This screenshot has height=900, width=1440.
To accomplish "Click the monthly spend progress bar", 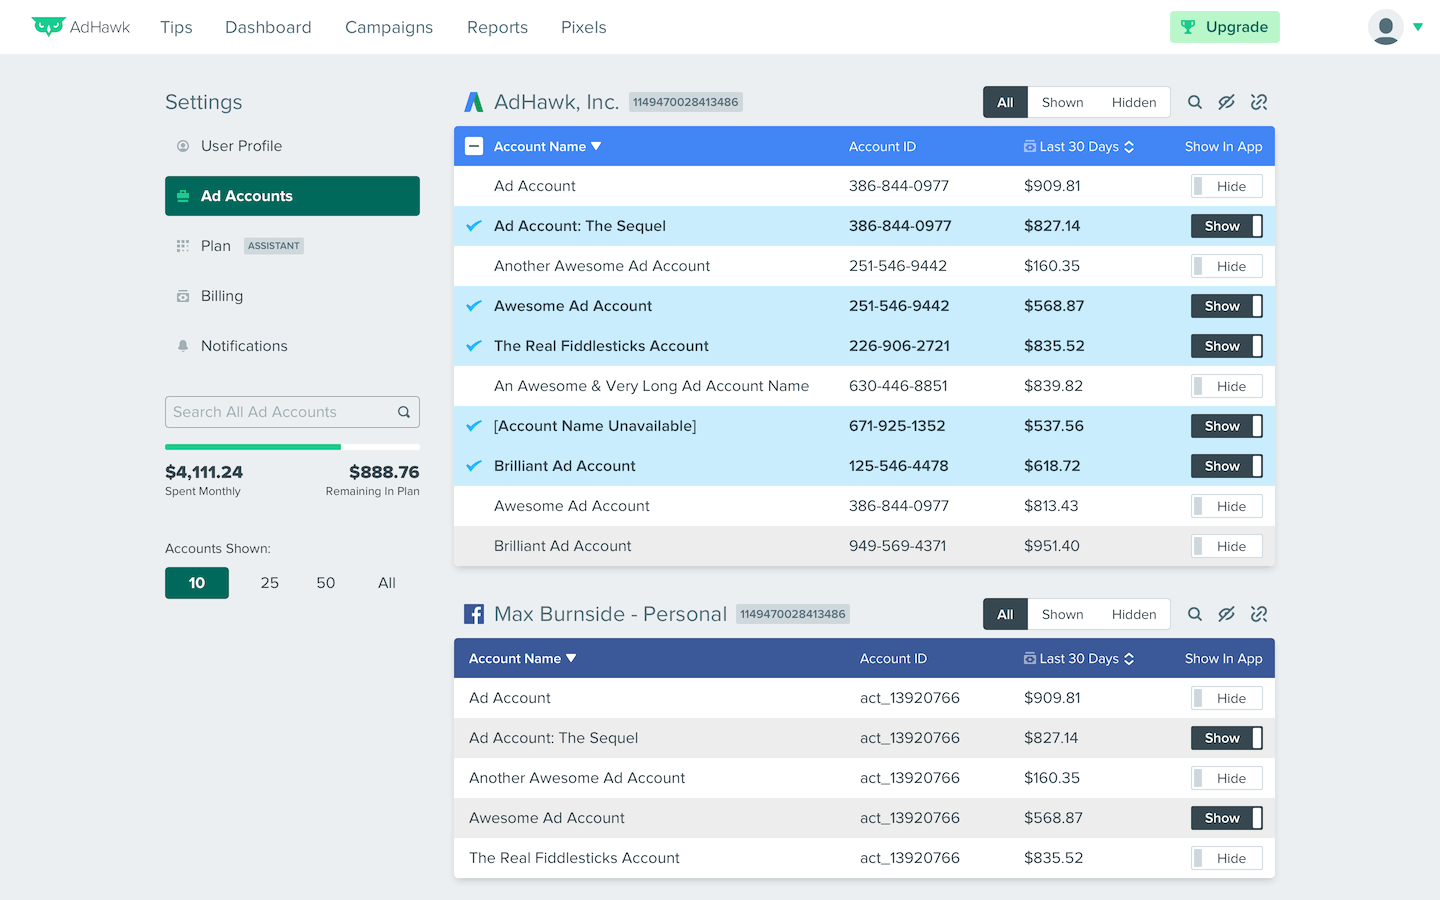I will pos(292,447).
